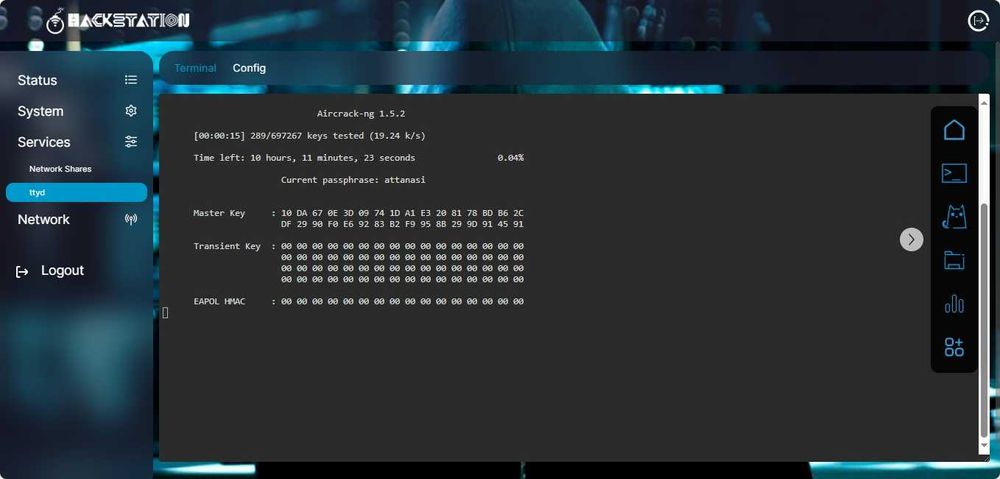Click the '289/697267 keys tested' line
The height and width of the screenshot is (479, 1000).
(x=309, y=136)
